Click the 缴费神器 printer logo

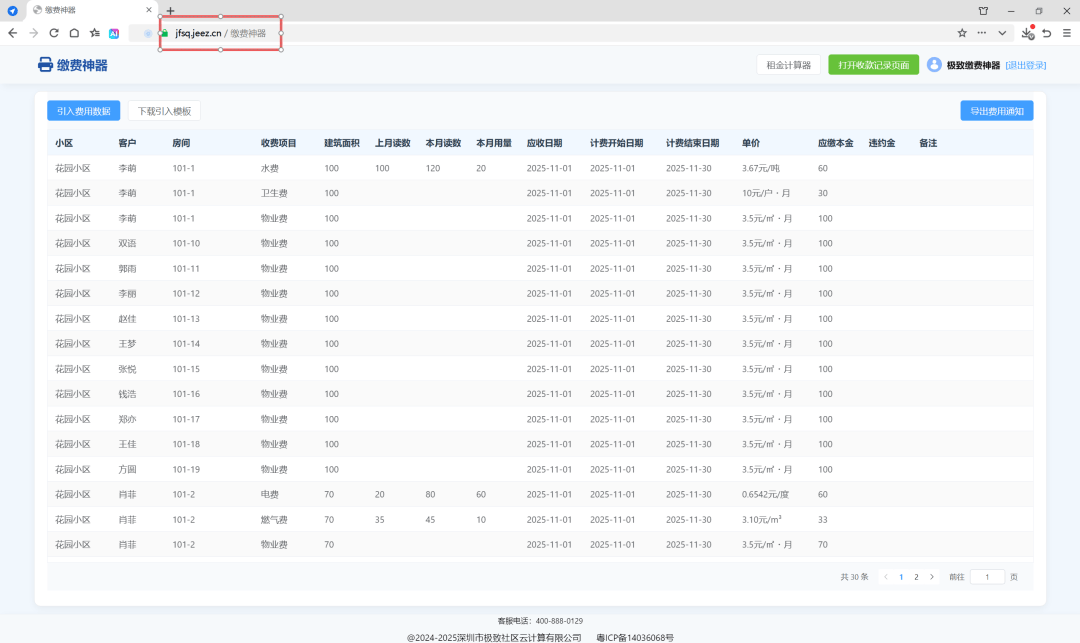point(45,65)
